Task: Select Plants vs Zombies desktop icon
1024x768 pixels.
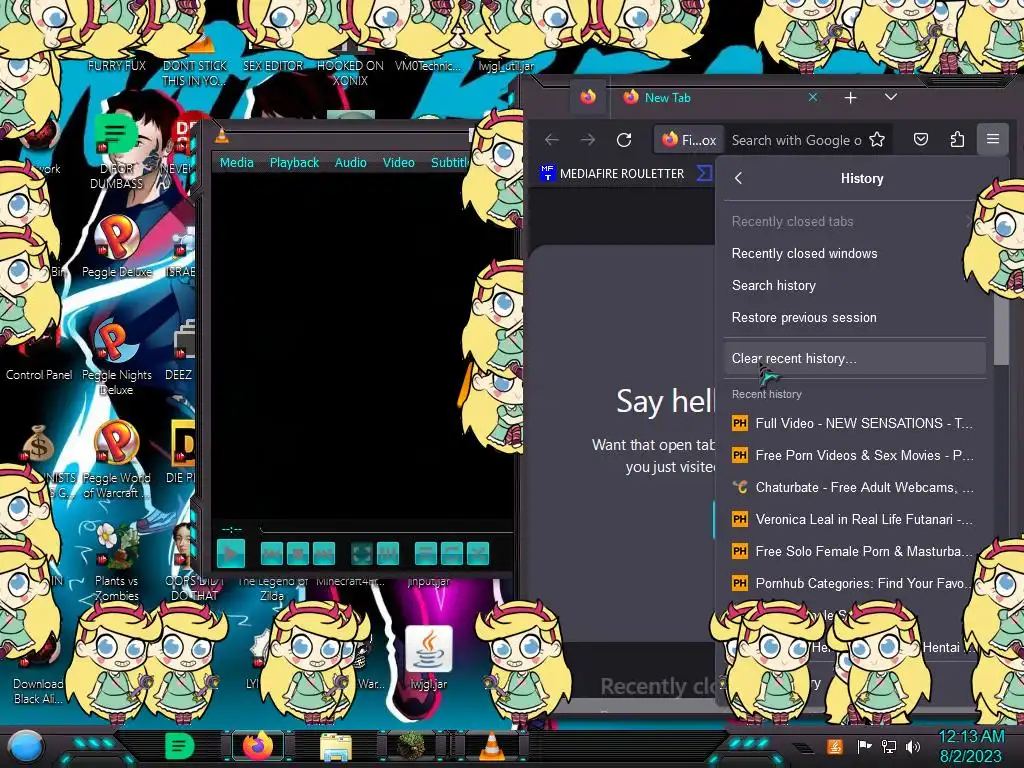Action: (117, 563)
